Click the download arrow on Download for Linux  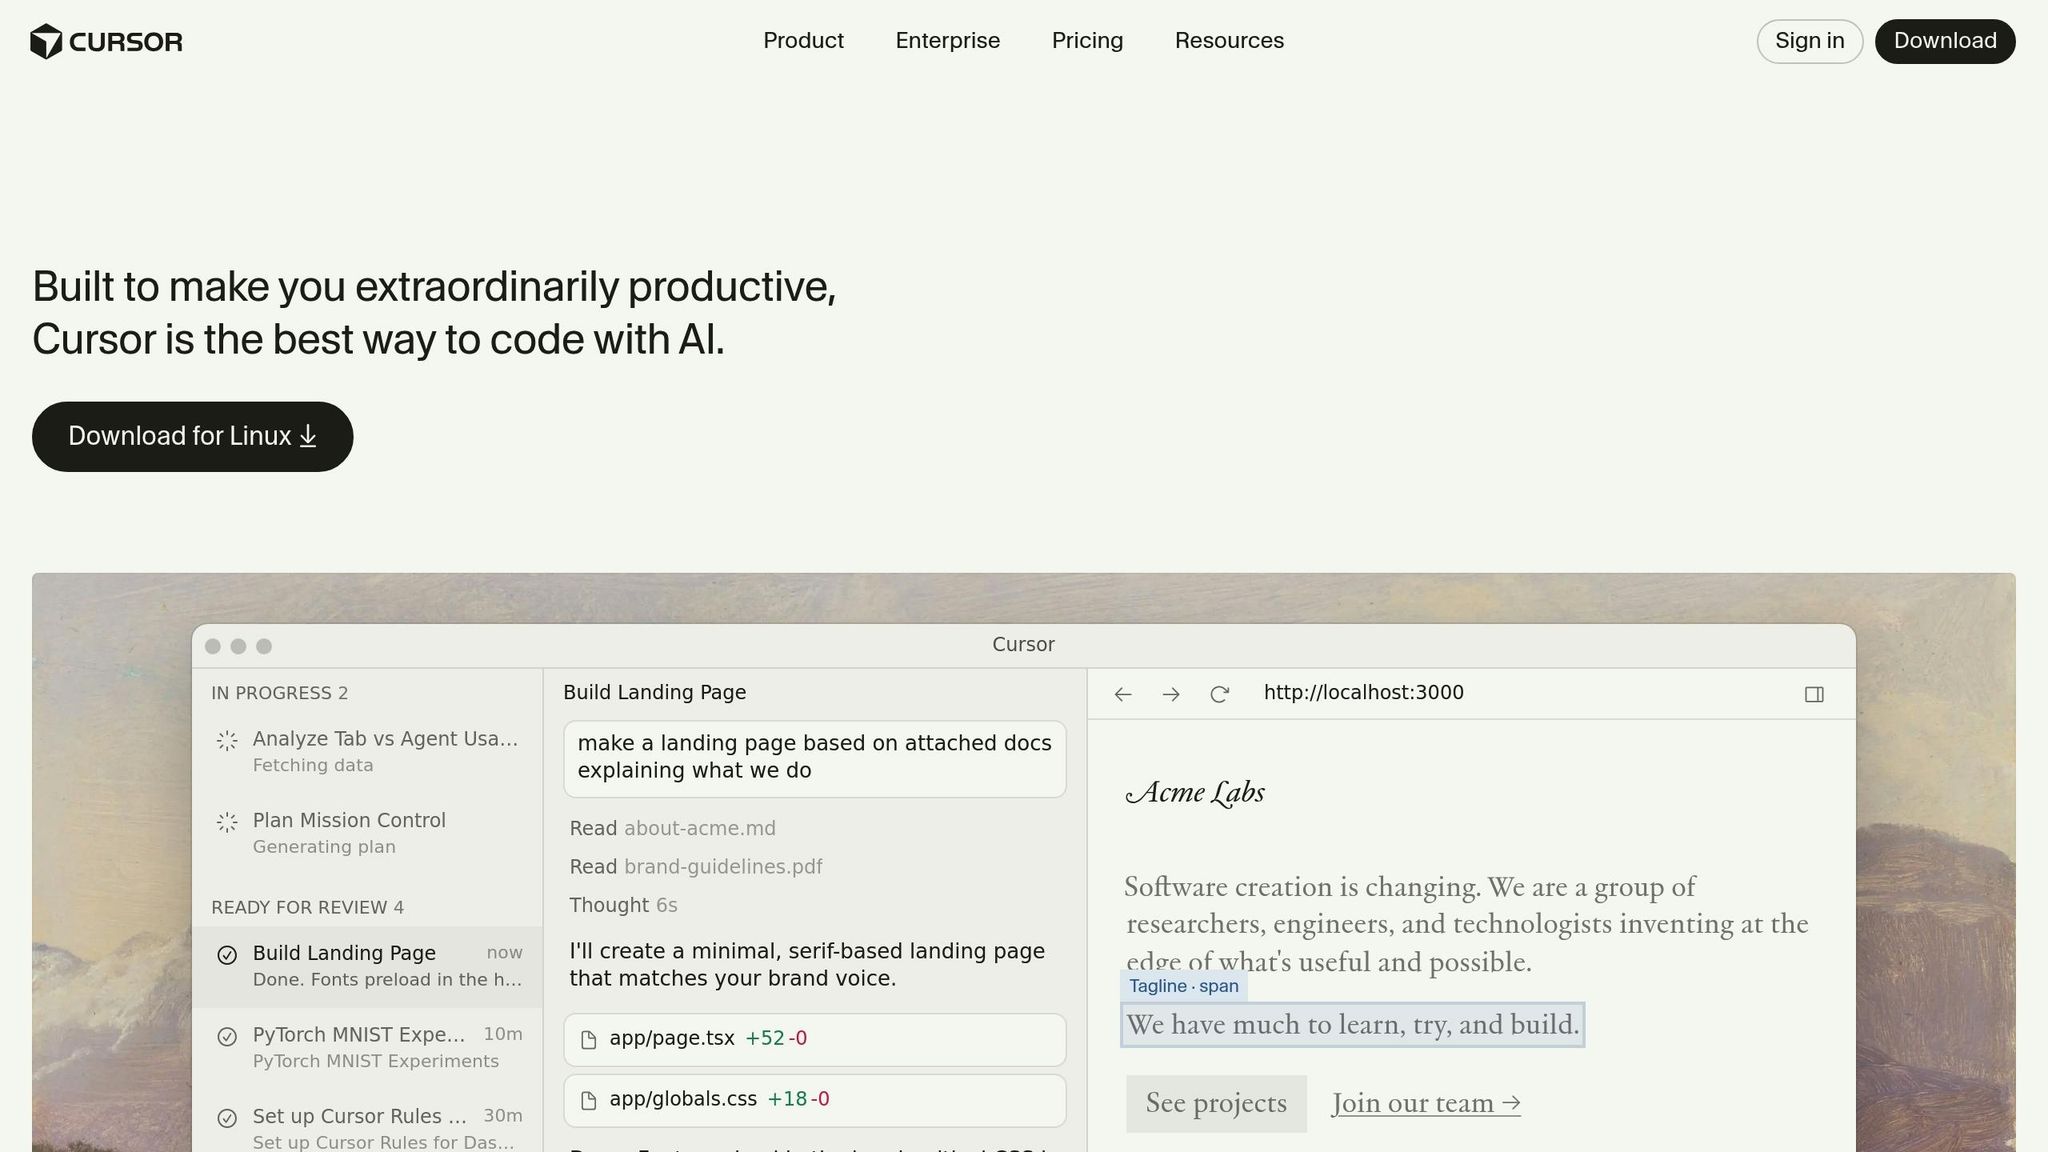(x=309, y=436)
